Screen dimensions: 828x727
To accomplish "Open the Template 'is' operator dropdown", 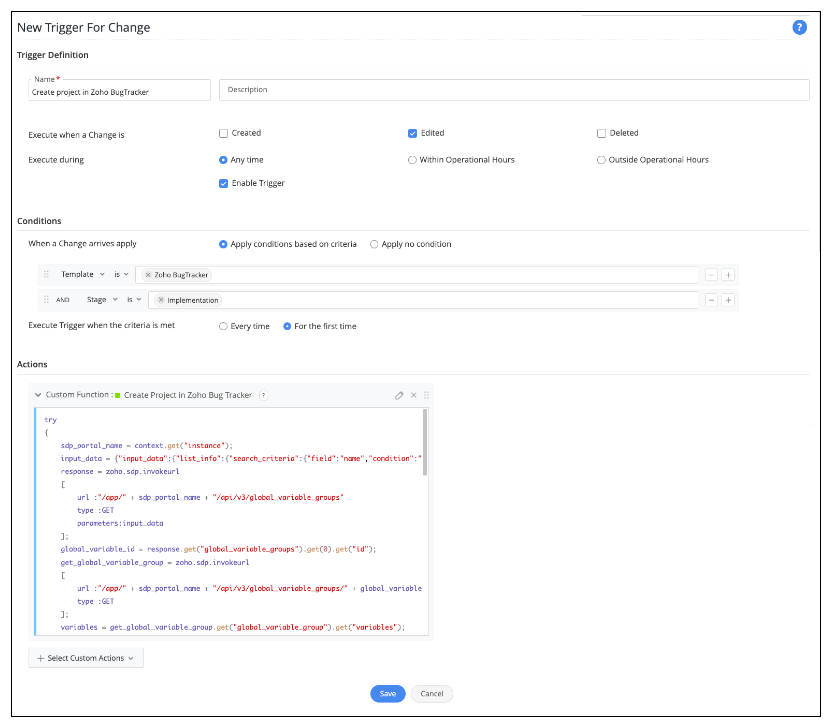I will coord(121,274).
